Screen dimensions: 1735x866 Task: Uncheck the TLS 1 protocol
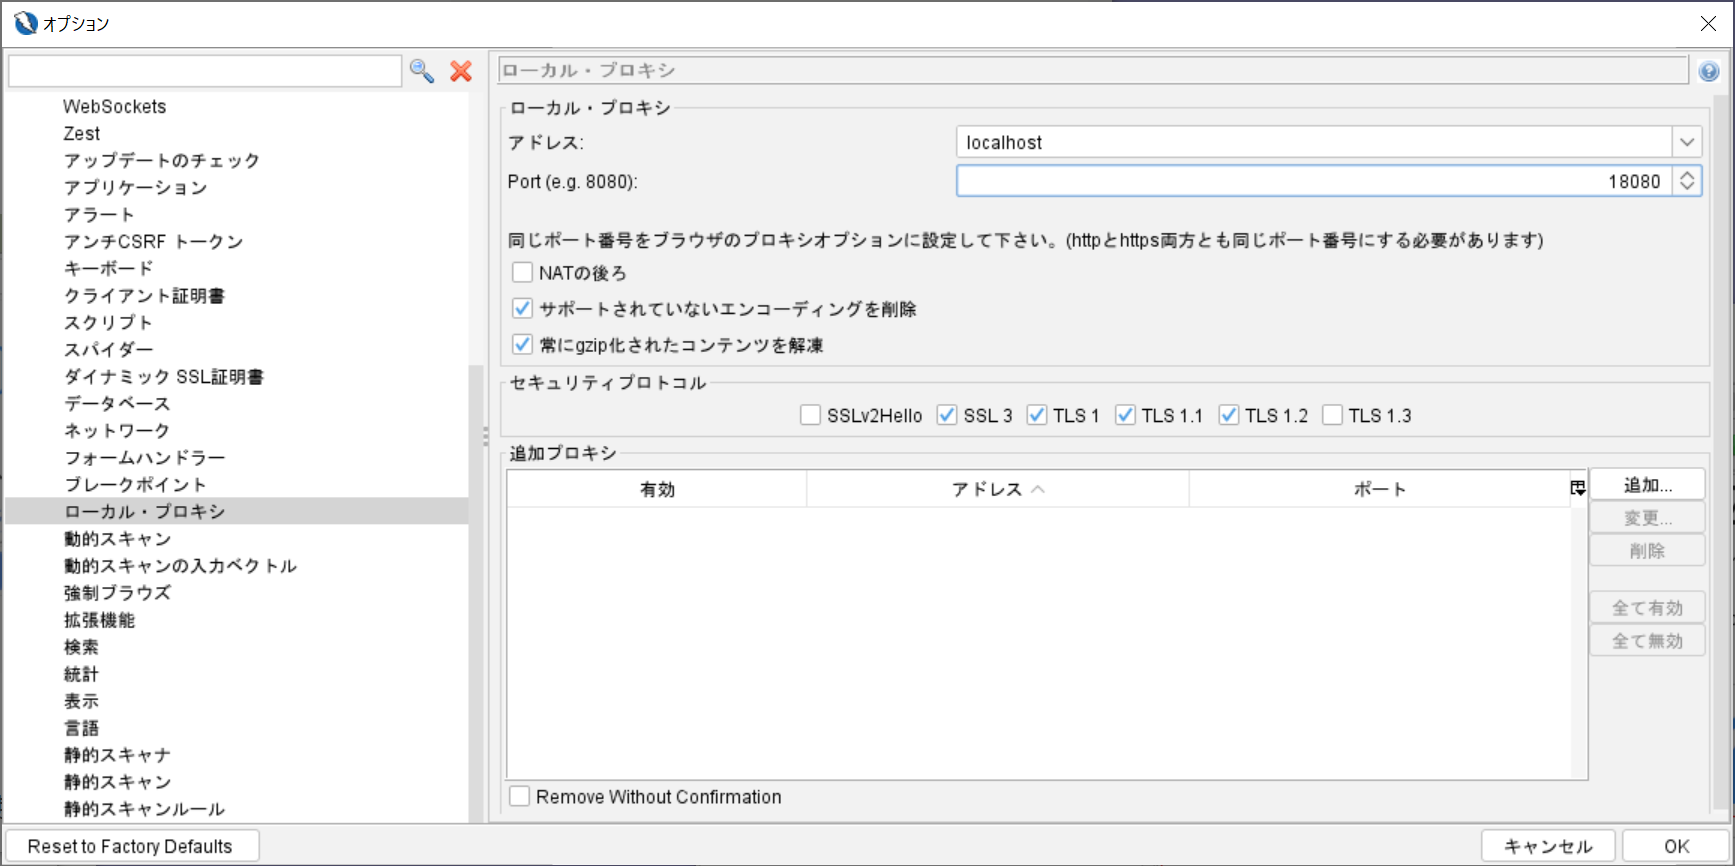pyautogui.click(x=1037, y=415)
